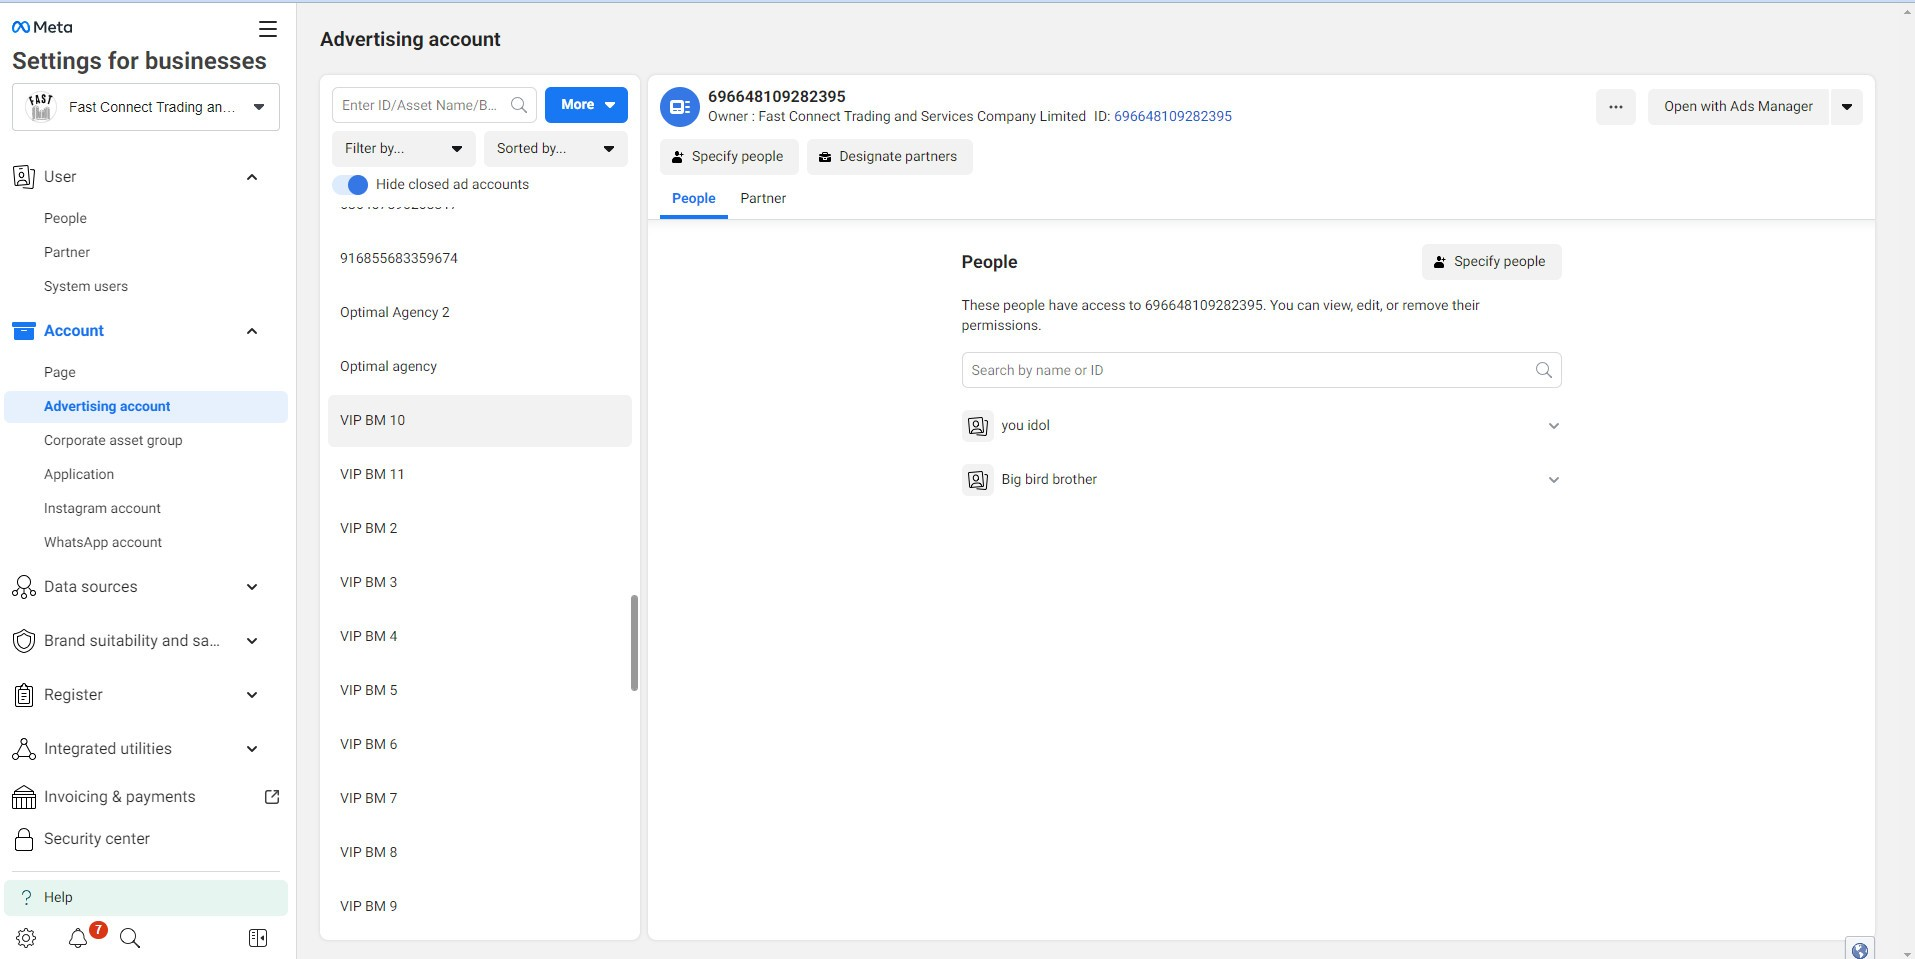Select ad account 916855683359674
The width and height of the screenshot is (1915, 959).
[480, 259]
